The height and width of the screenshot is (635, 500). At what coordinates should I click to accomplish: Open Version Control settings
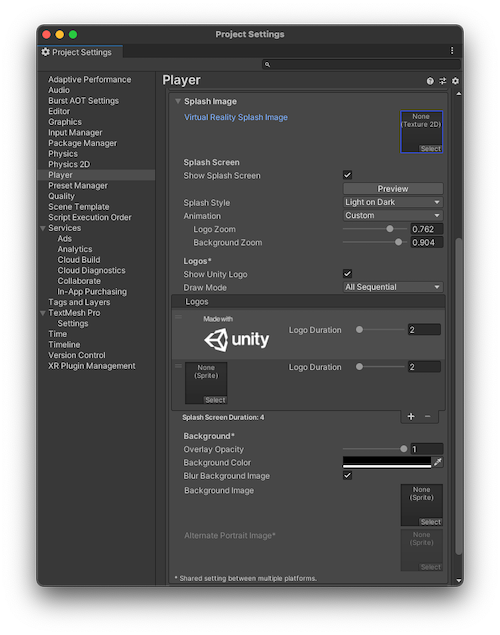tap(77, 355)
